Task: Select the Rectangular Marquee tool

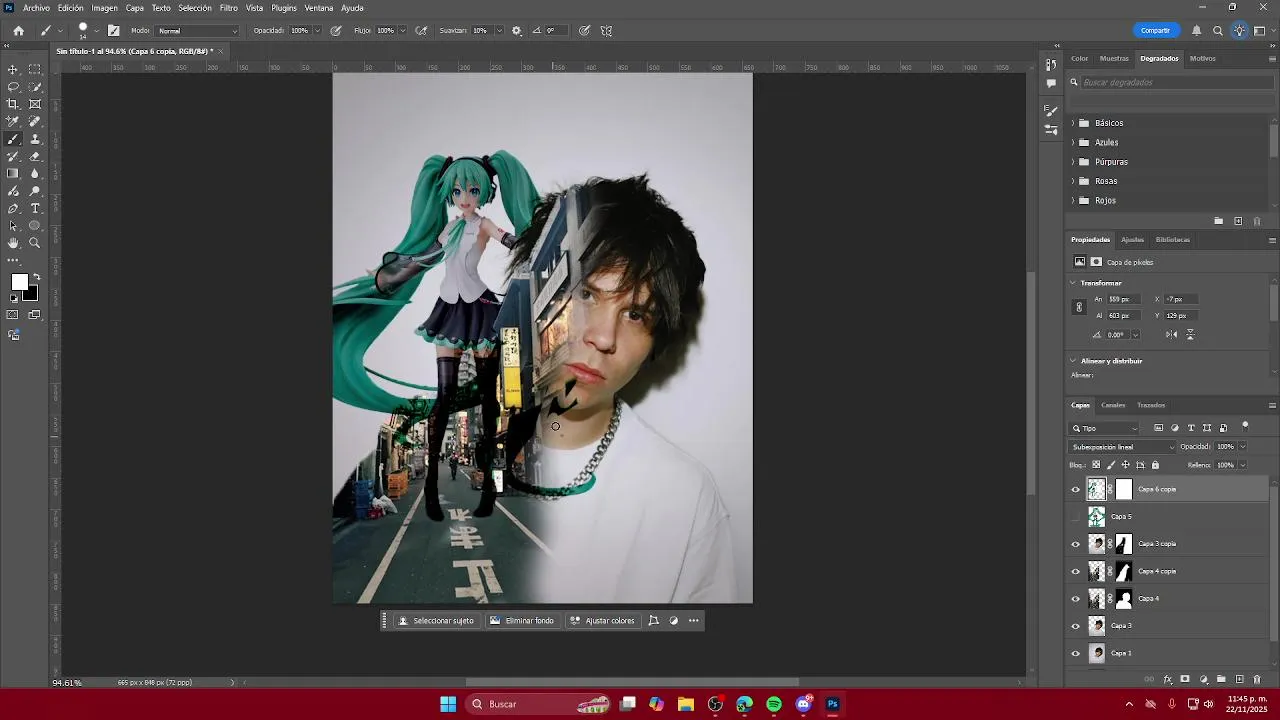Action: [35, 69]
